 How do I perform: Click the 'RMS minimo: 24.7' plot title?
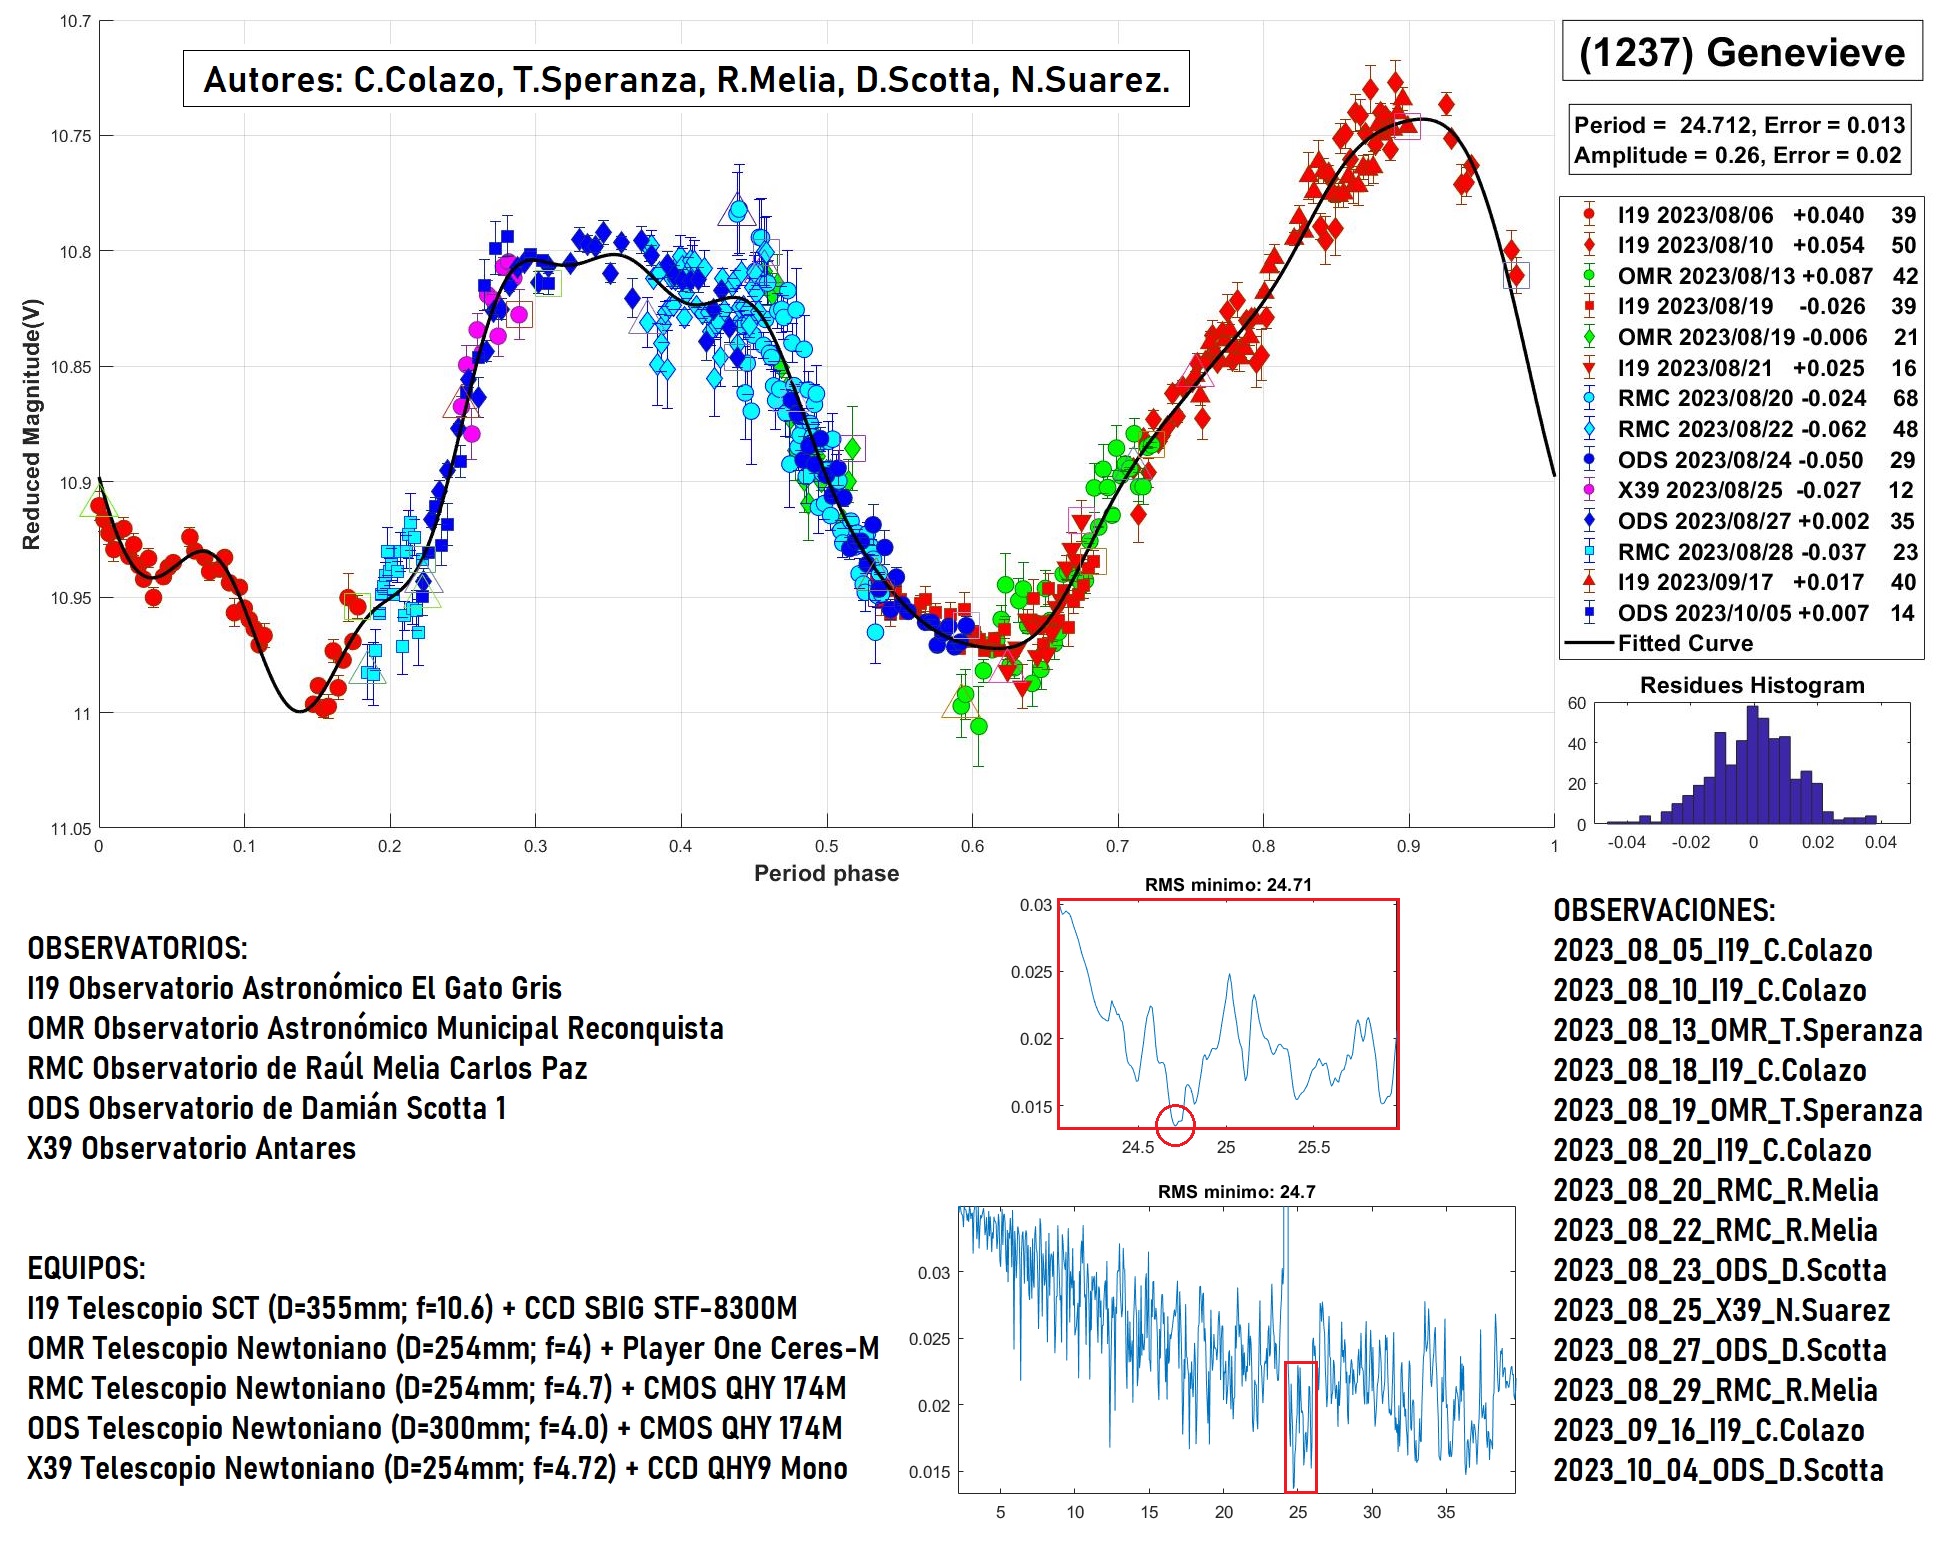tap(1236, 1192)
